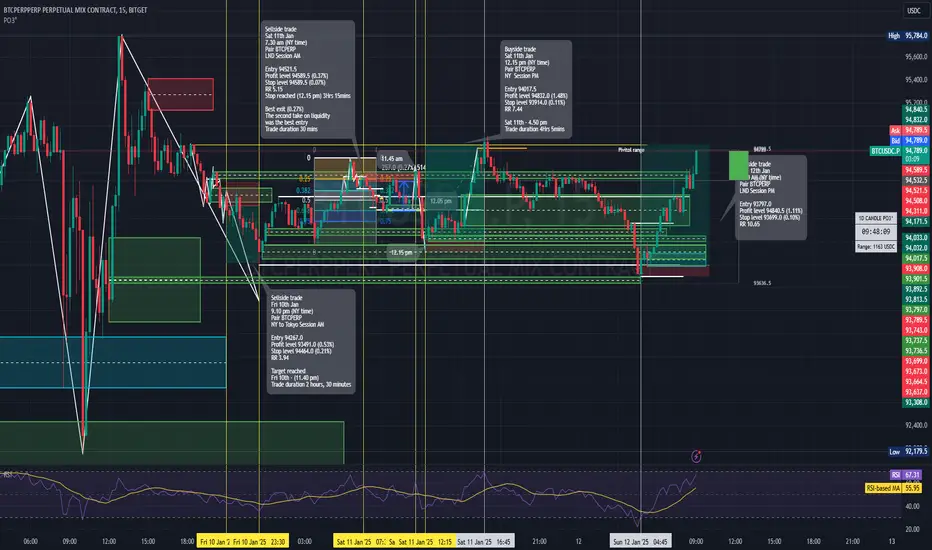Viewport: 932px width, 550px height.
Task: Click the 93,308.0 price axis tag
Action: pos(916,403)
